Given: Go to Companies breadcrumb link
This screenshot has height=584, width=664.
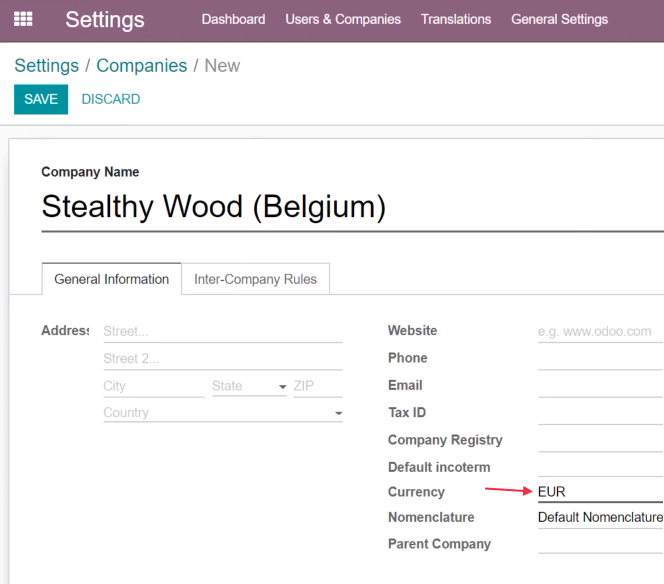Looking at the screenshot, I should [x=141, y=66].
